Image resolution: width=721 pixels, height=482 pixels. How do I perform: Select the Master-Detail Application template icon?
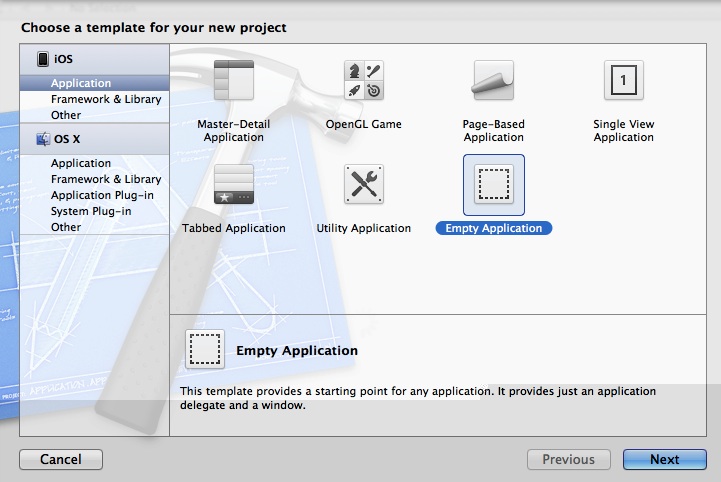(234, 81)
